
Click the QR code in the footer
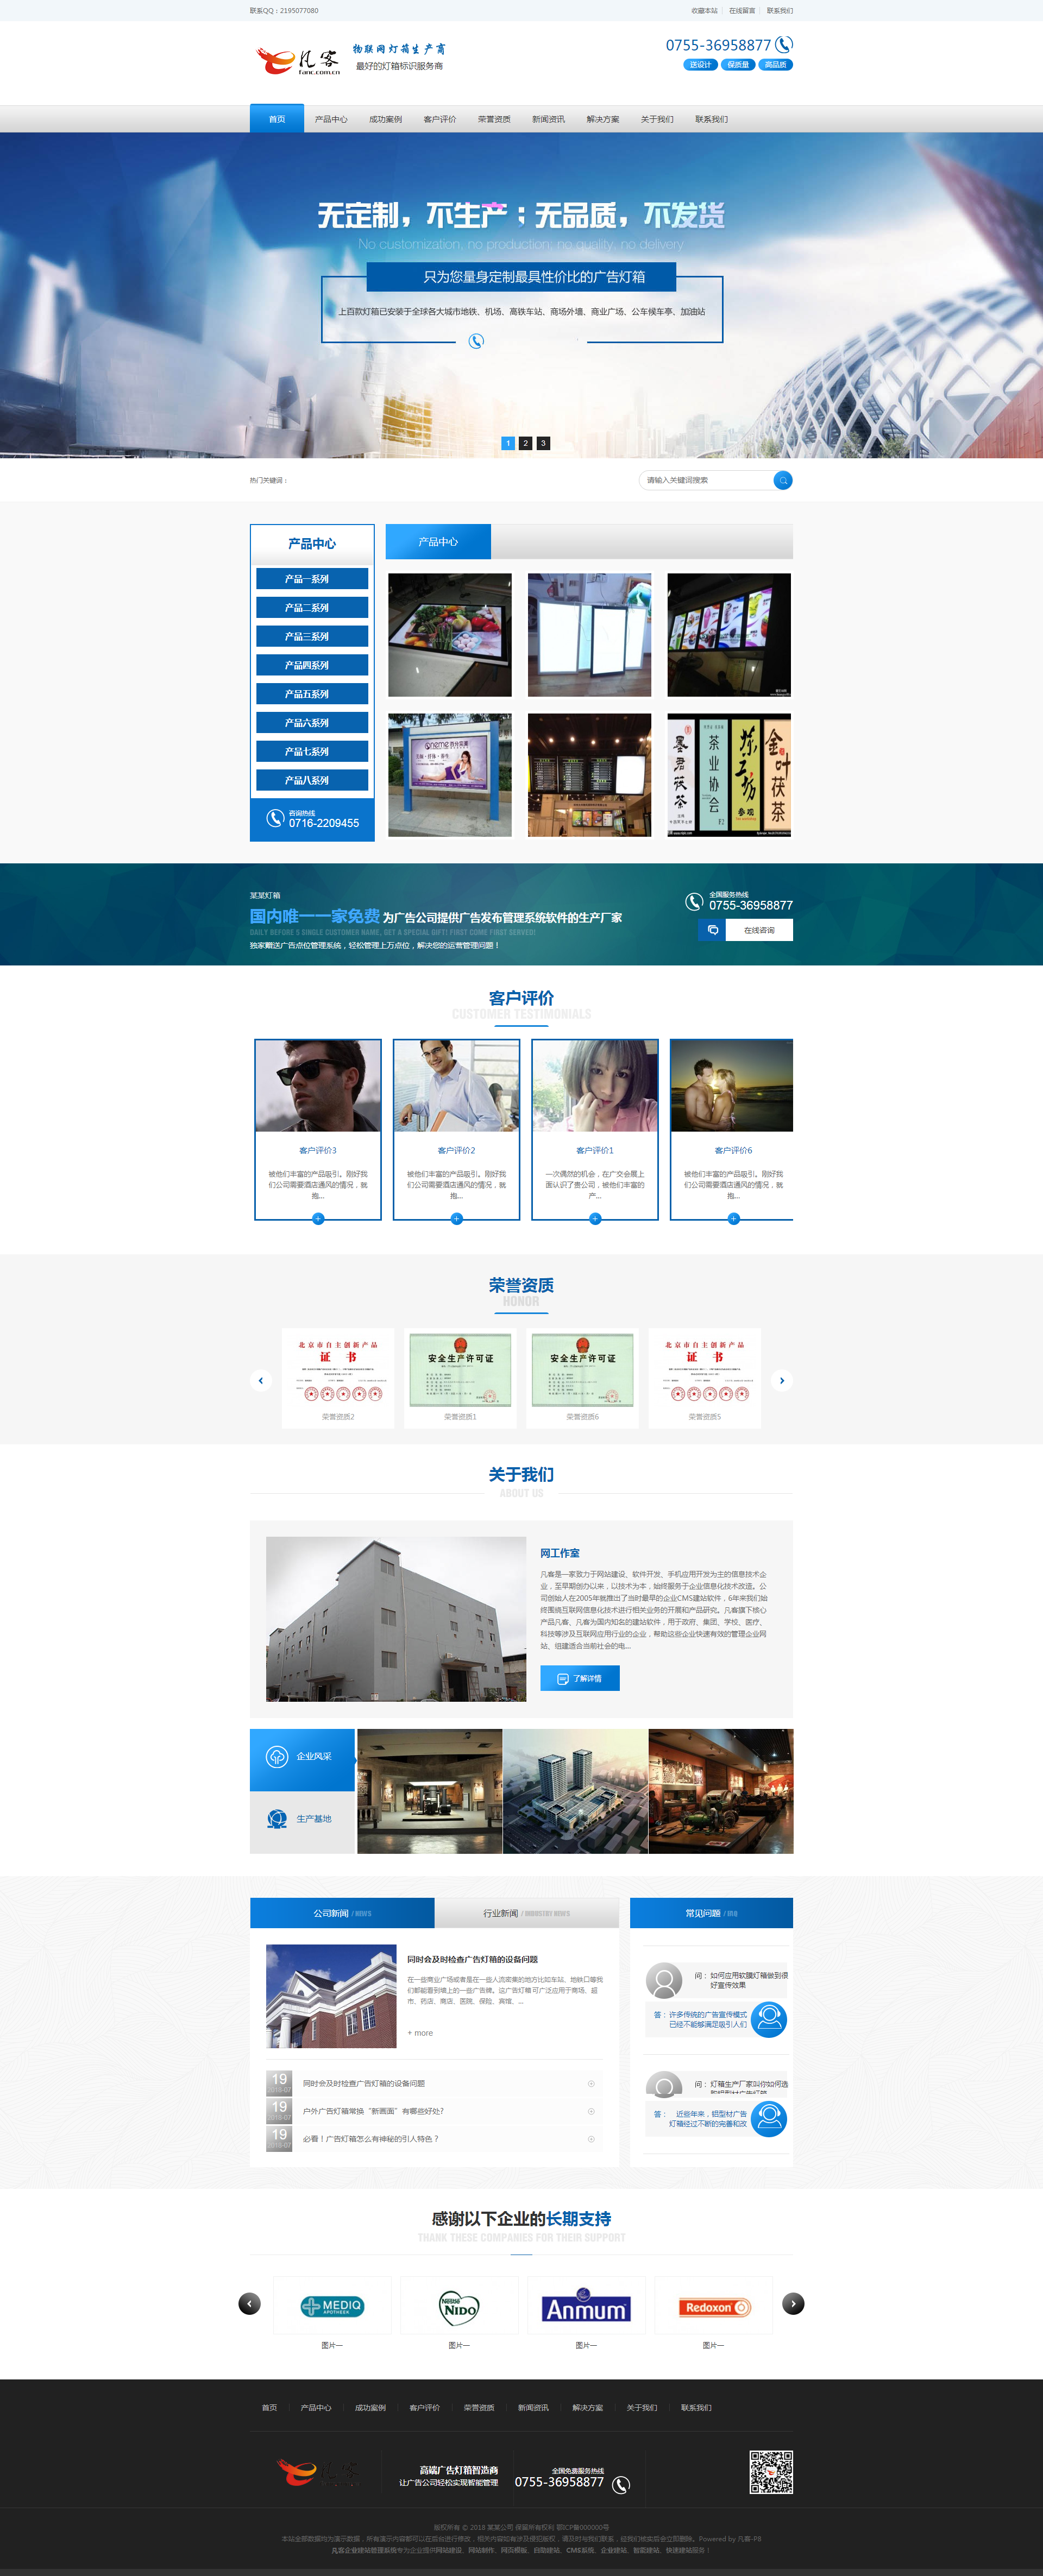(x=771, y=2471)
